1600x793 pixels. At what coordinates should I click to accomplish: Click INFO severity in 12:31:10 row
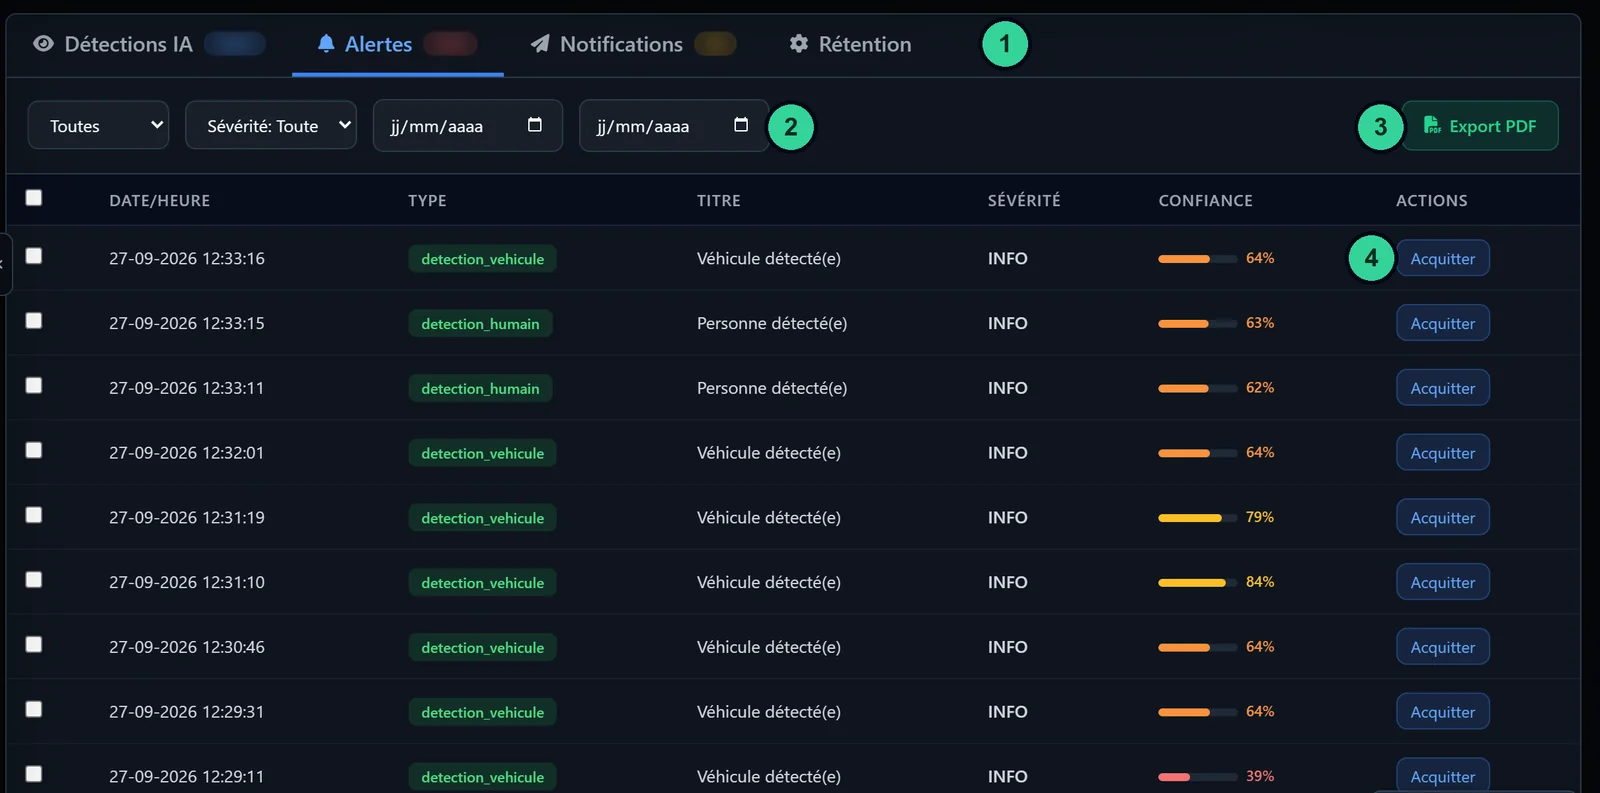click(1008, 582)
